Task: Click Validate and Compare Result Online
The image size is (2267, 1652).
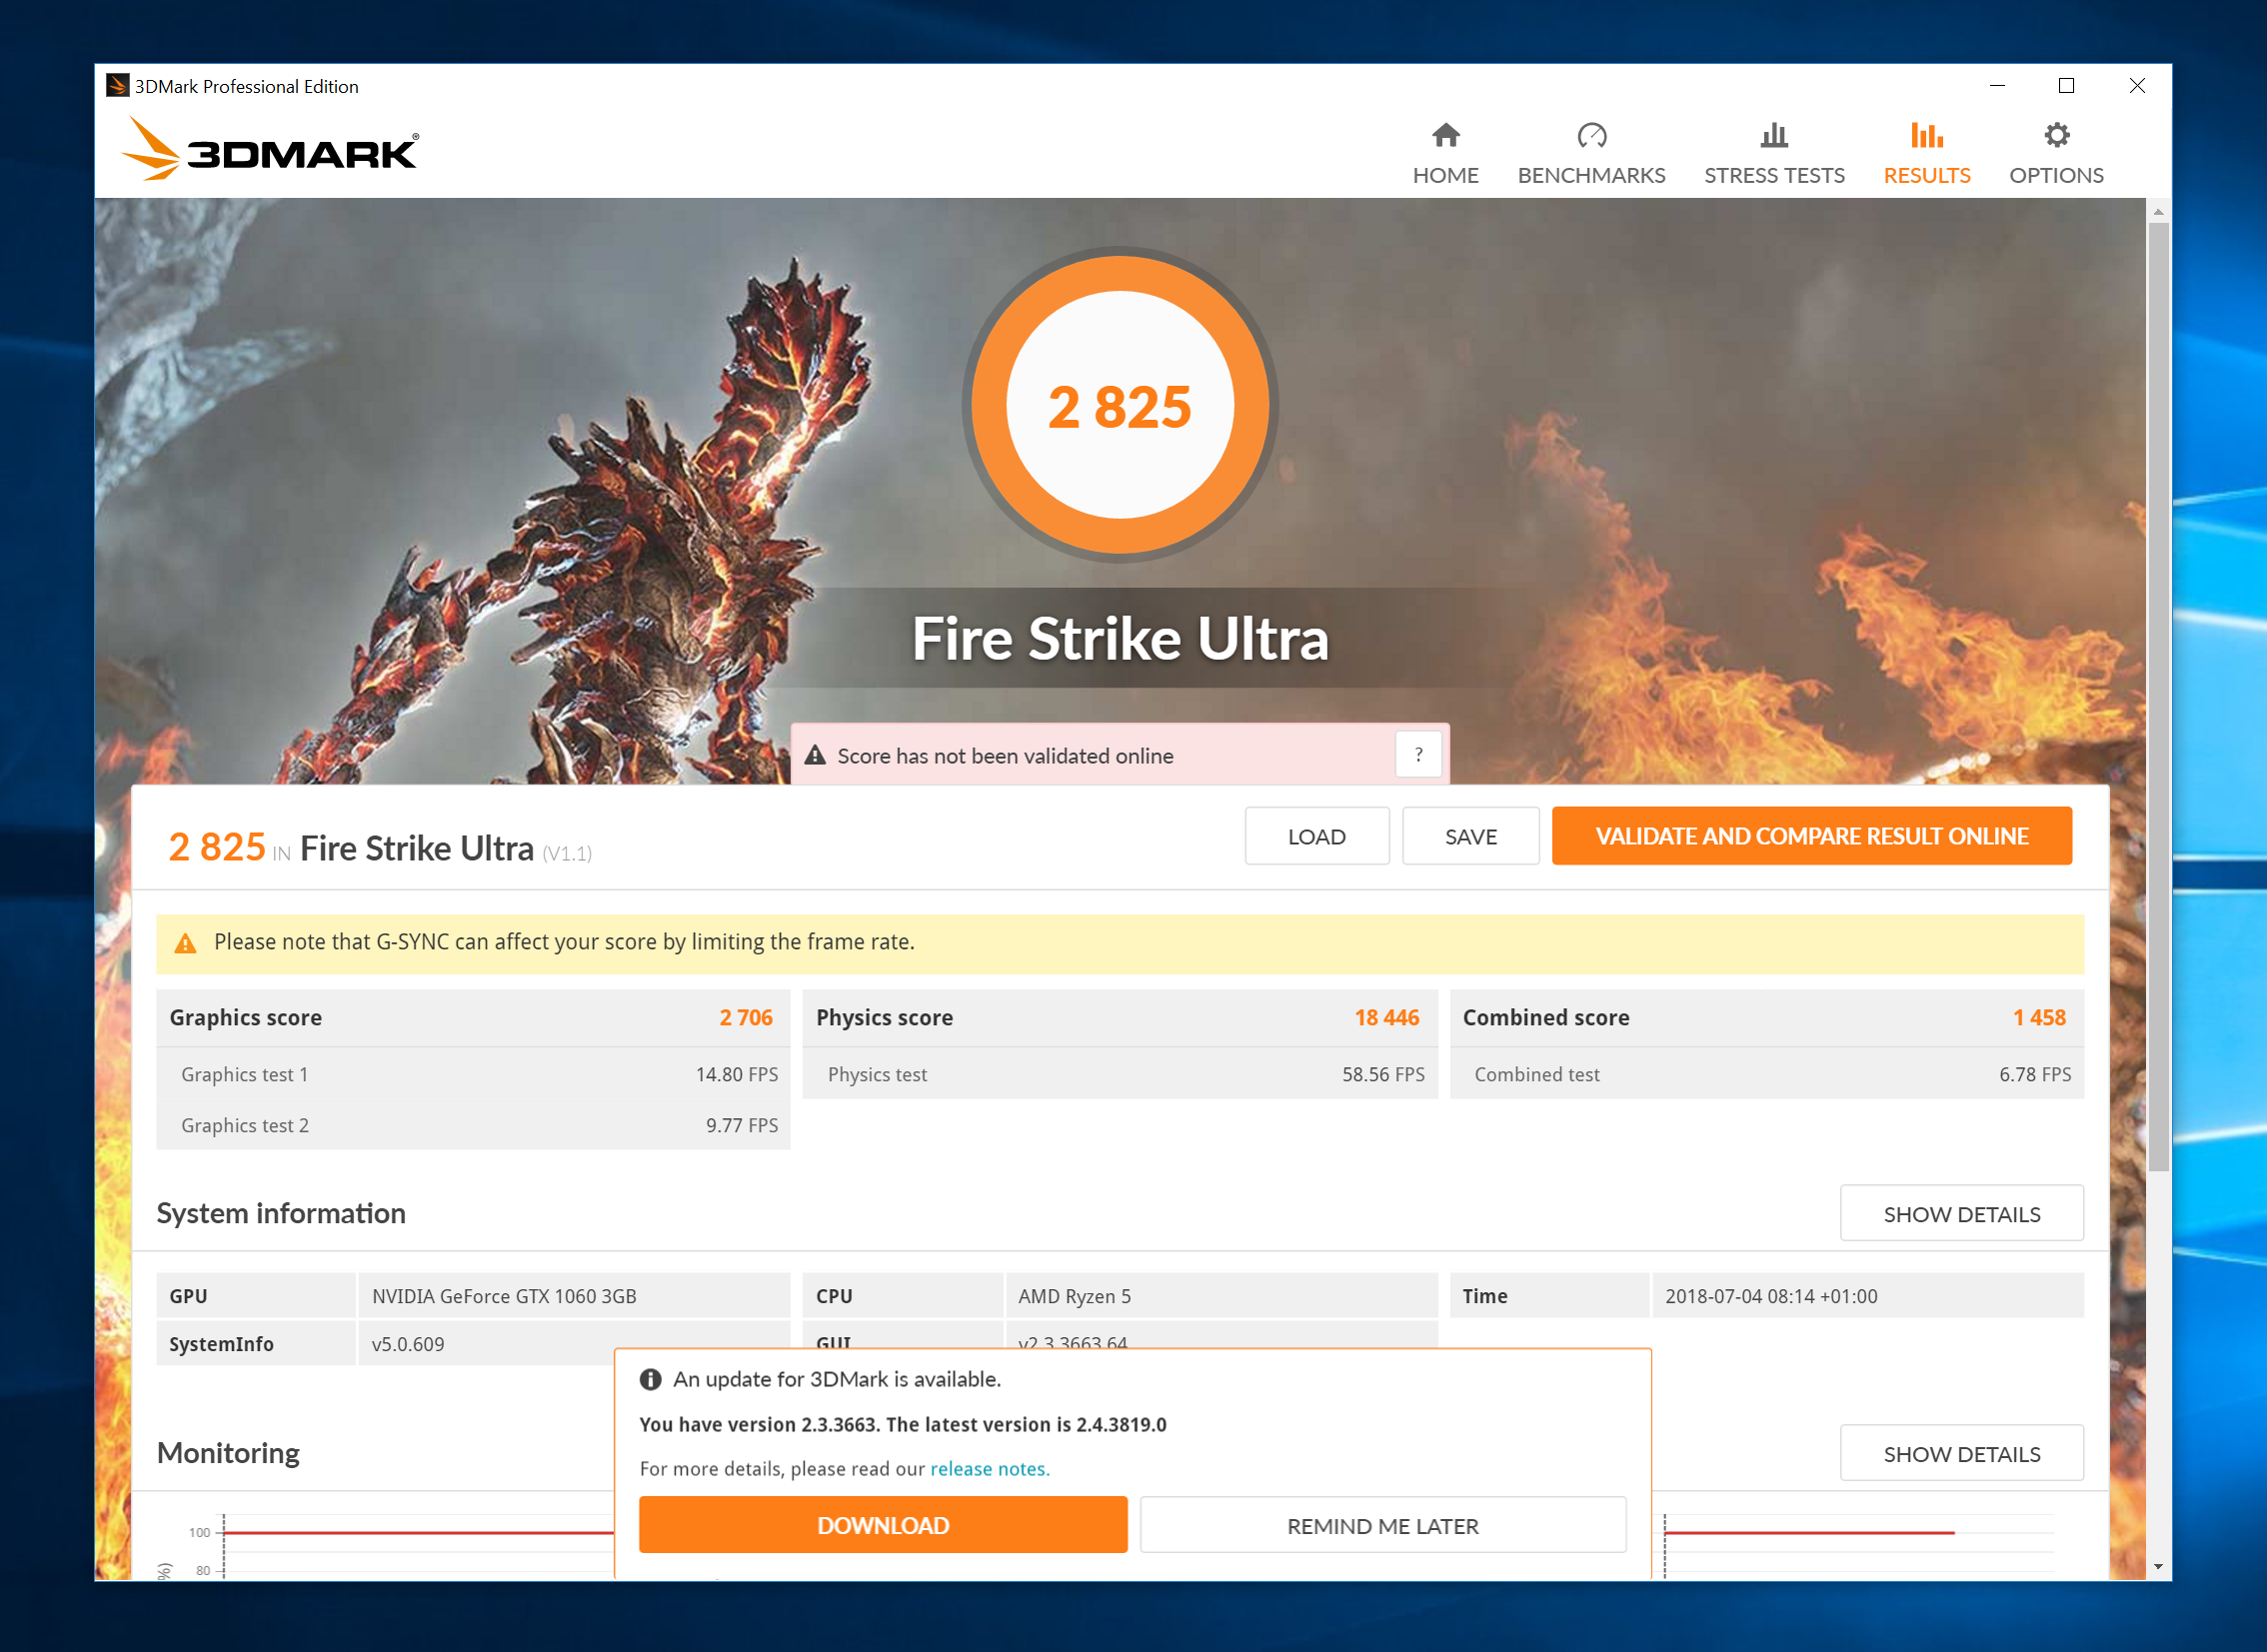Action: coord(1810,836)
